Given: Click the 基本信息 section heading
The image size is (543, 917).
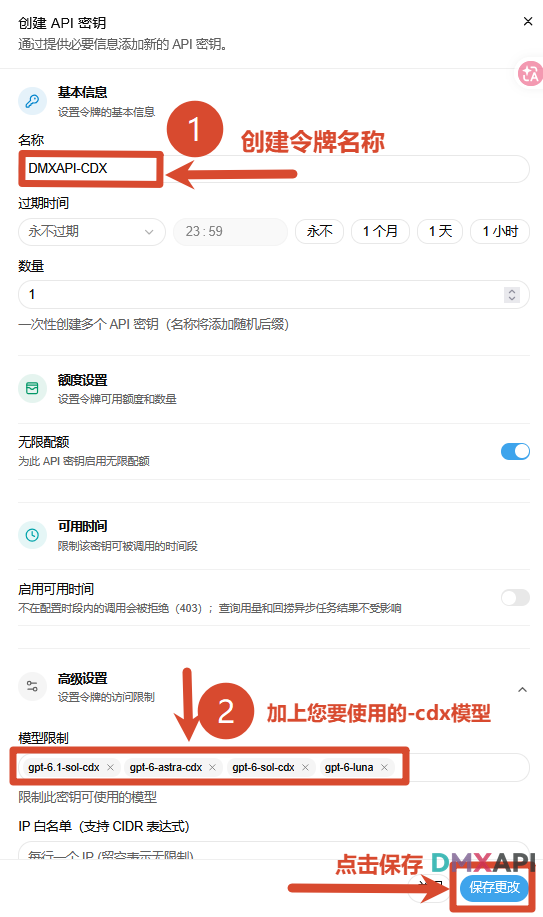Looking at the screenshot, I should click(x=83, y=92).
